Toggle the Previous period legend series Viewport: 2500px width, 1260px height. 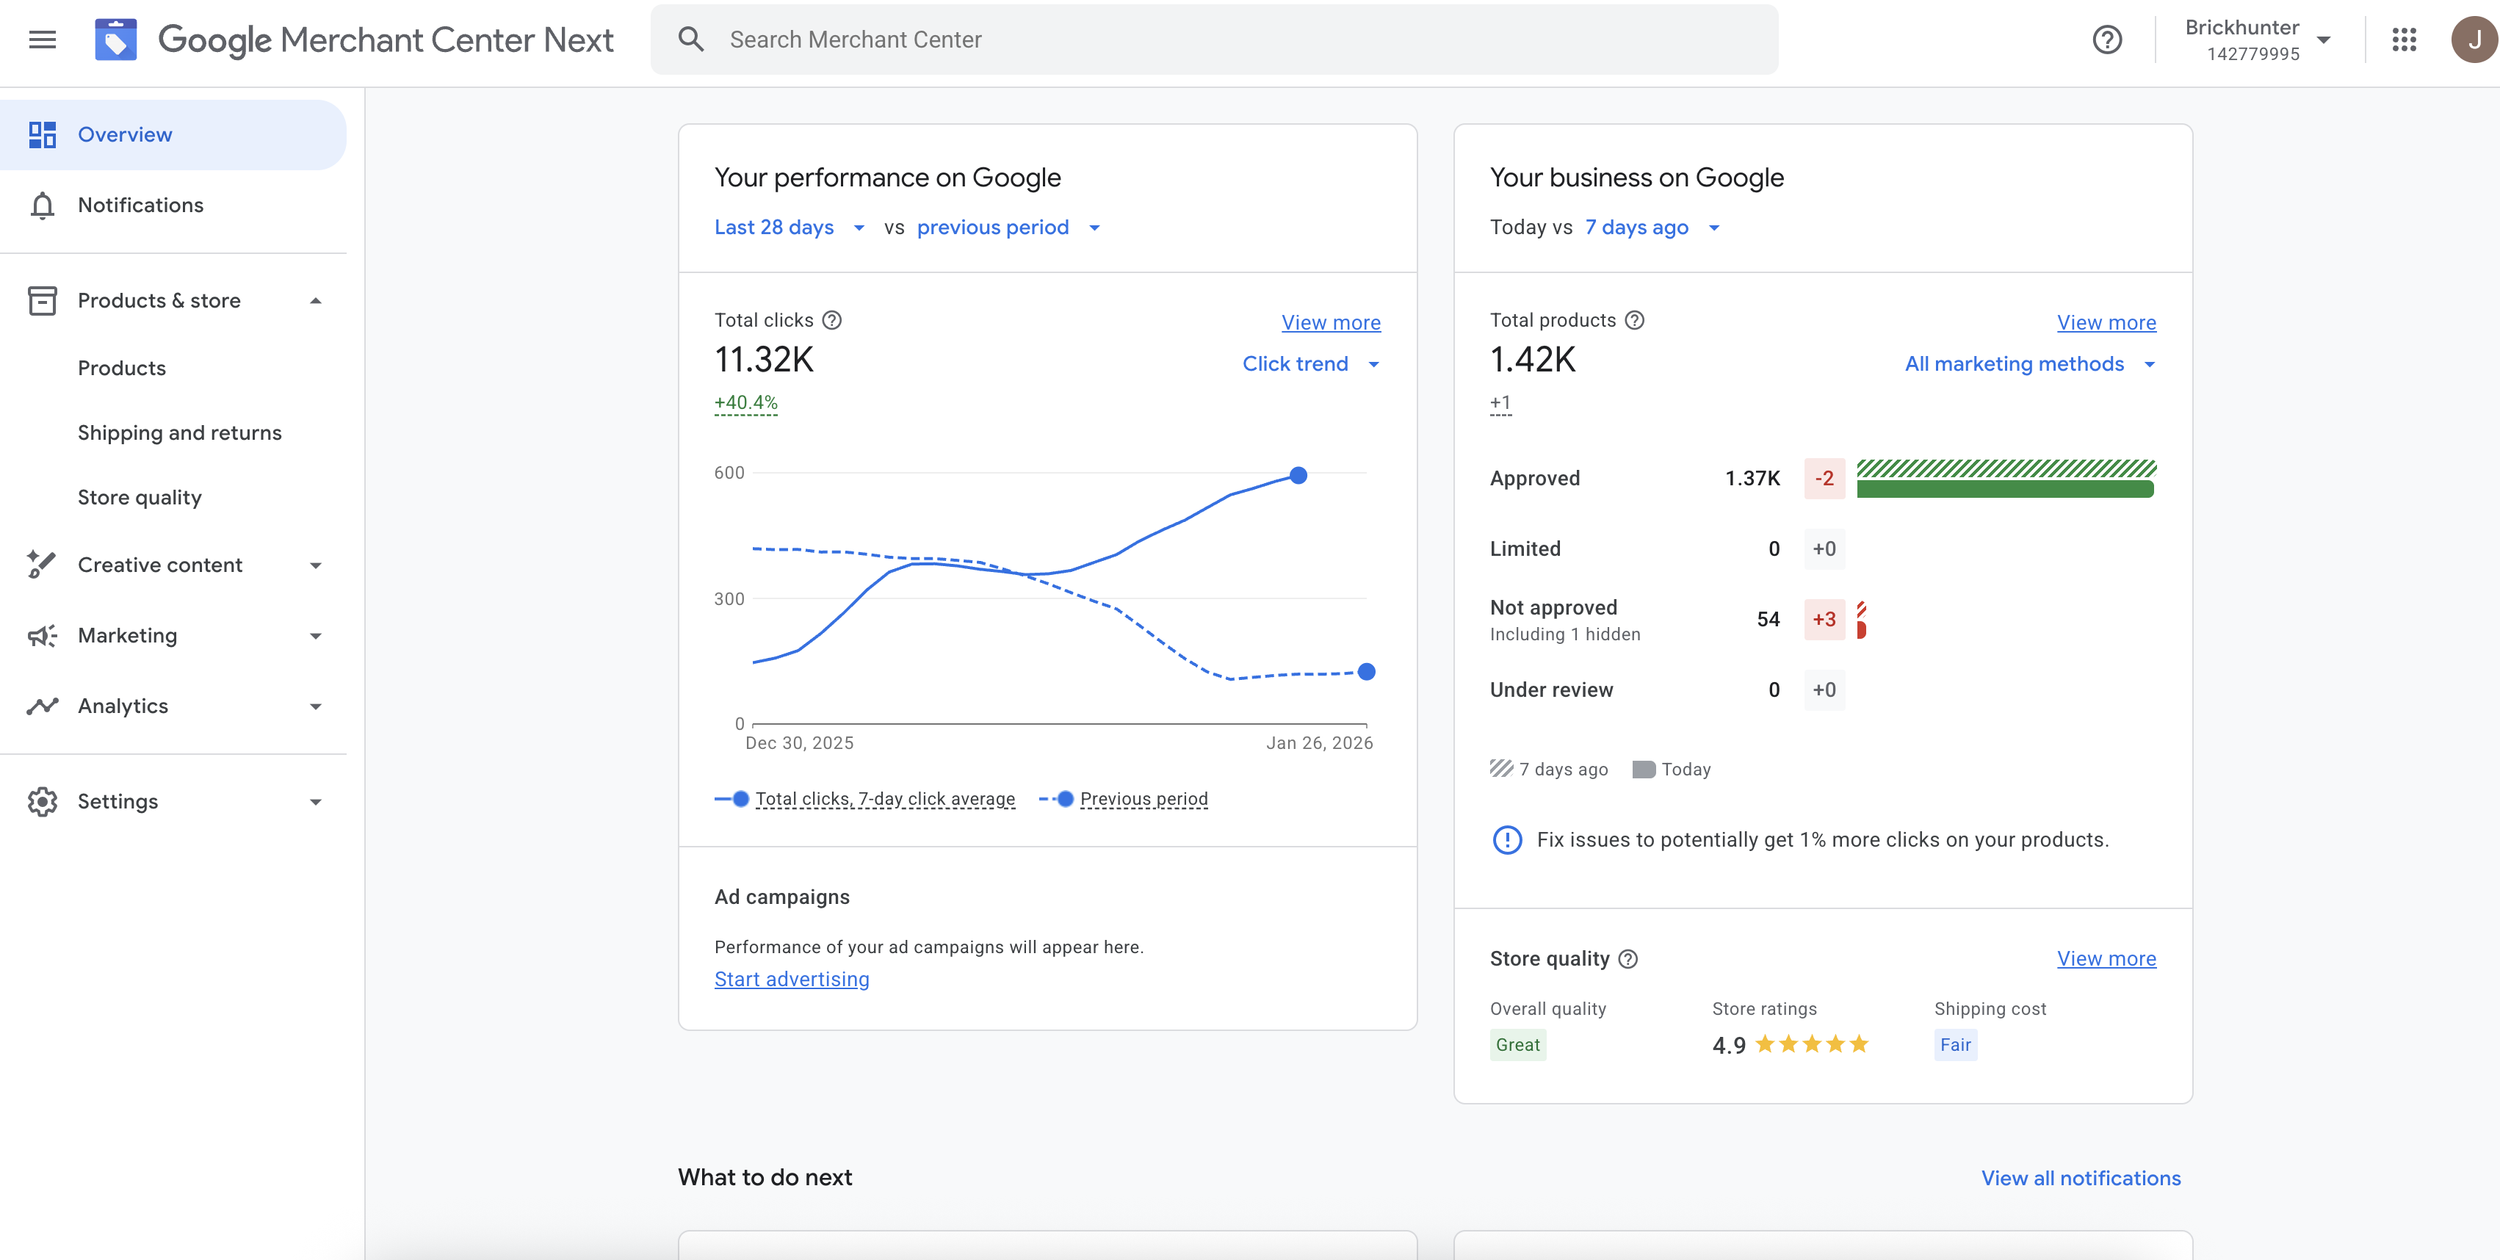(1143, 799)
